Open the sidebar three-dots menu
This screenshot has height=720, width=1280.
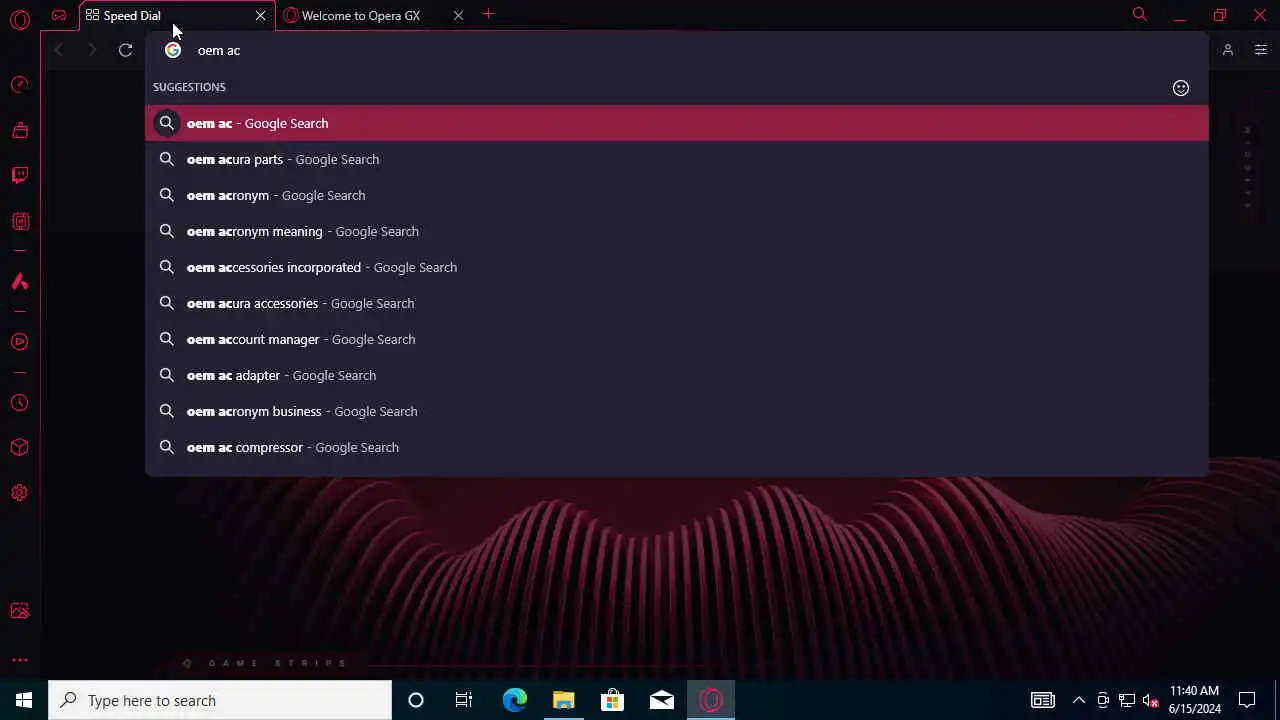[20, 660]
